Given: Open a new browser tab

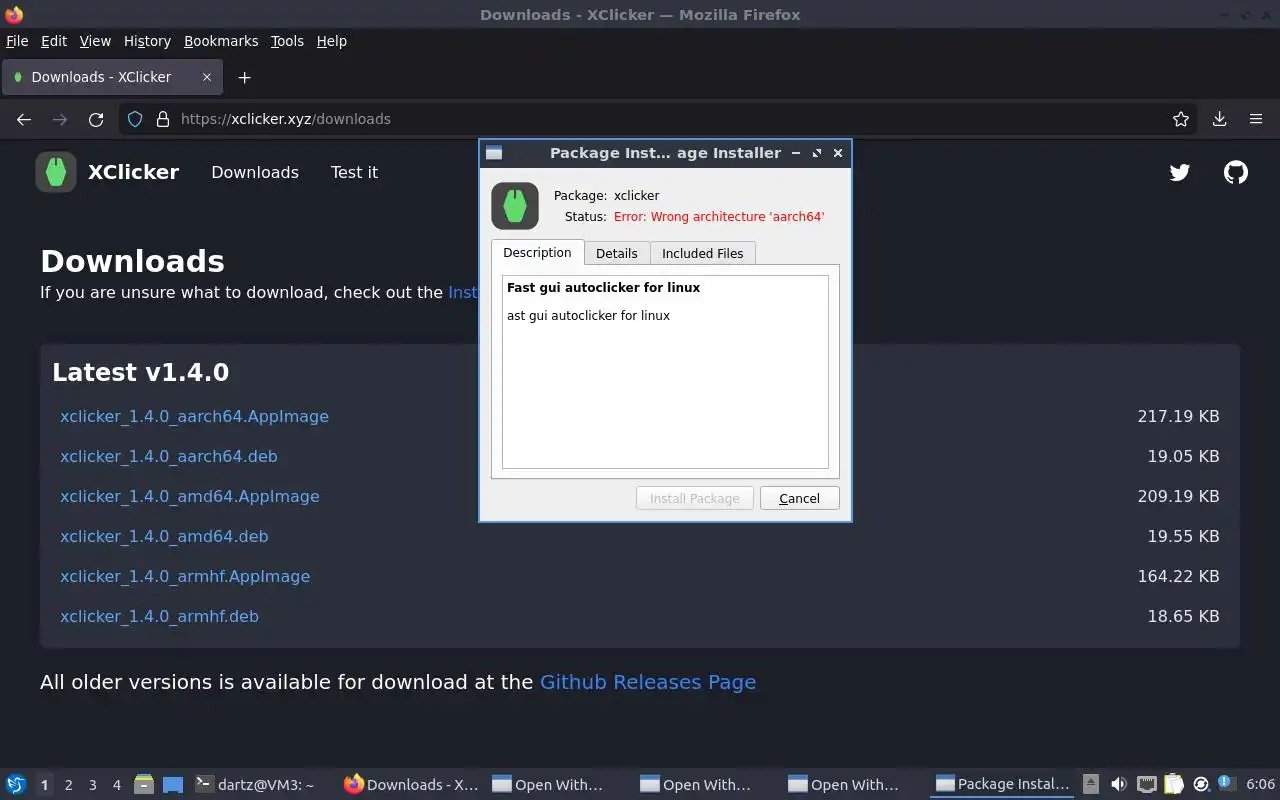Looking at the screenshot, I should 244,77.
